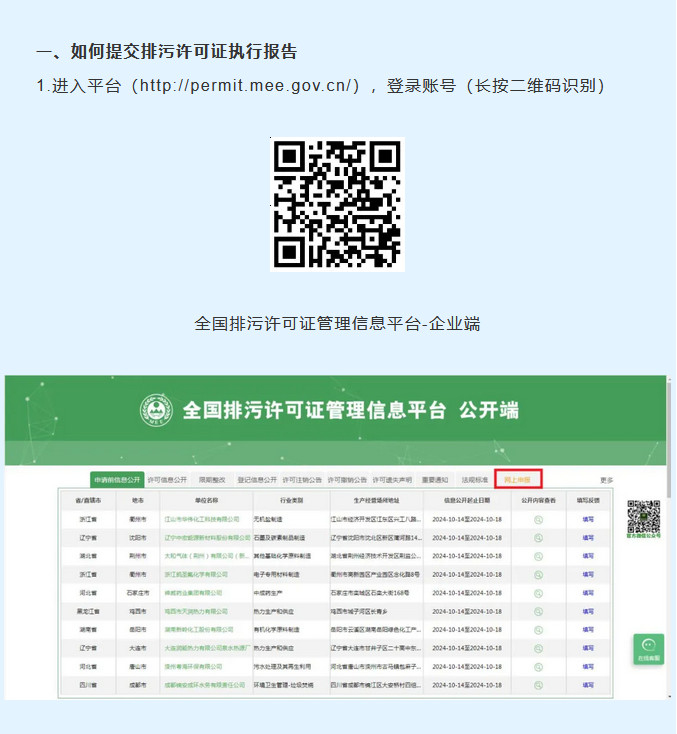Viewport: 677px width, 734px height.
Task: Click 填写 in the 成都市 row
Action: pos(588,685)
